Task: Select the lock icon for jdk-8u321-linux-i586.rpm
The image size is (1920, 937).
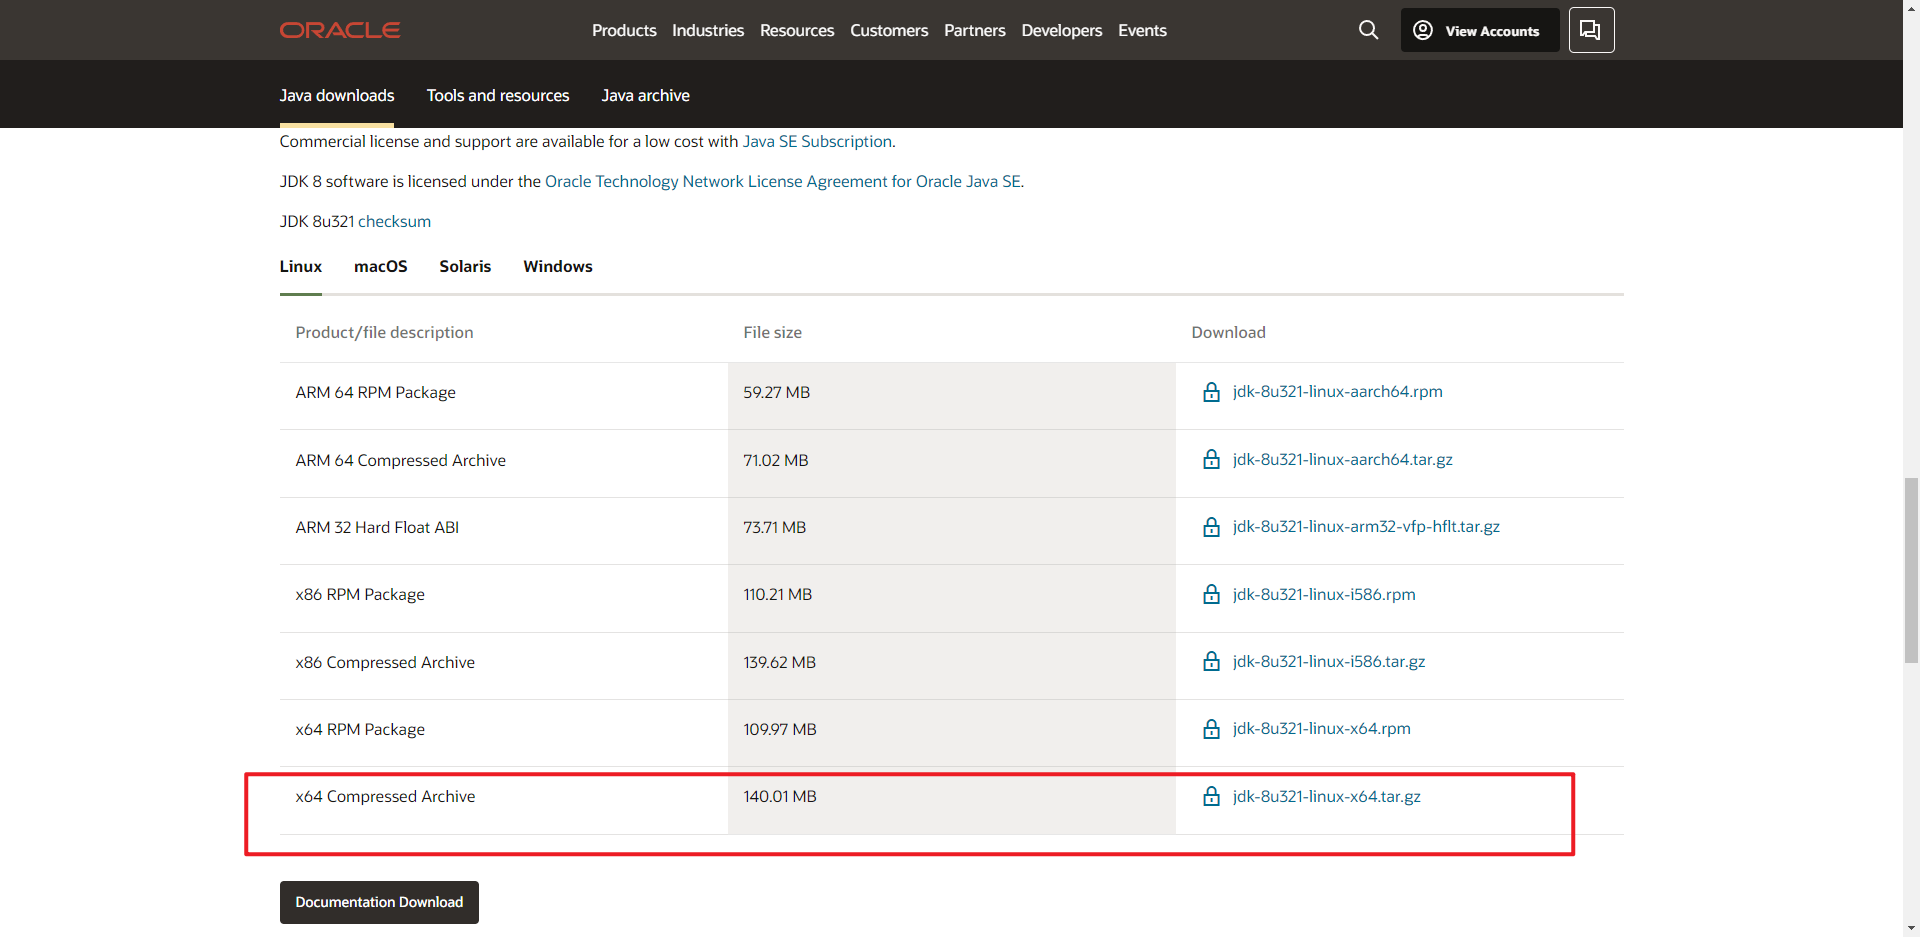Action: tap(1211, 595)
